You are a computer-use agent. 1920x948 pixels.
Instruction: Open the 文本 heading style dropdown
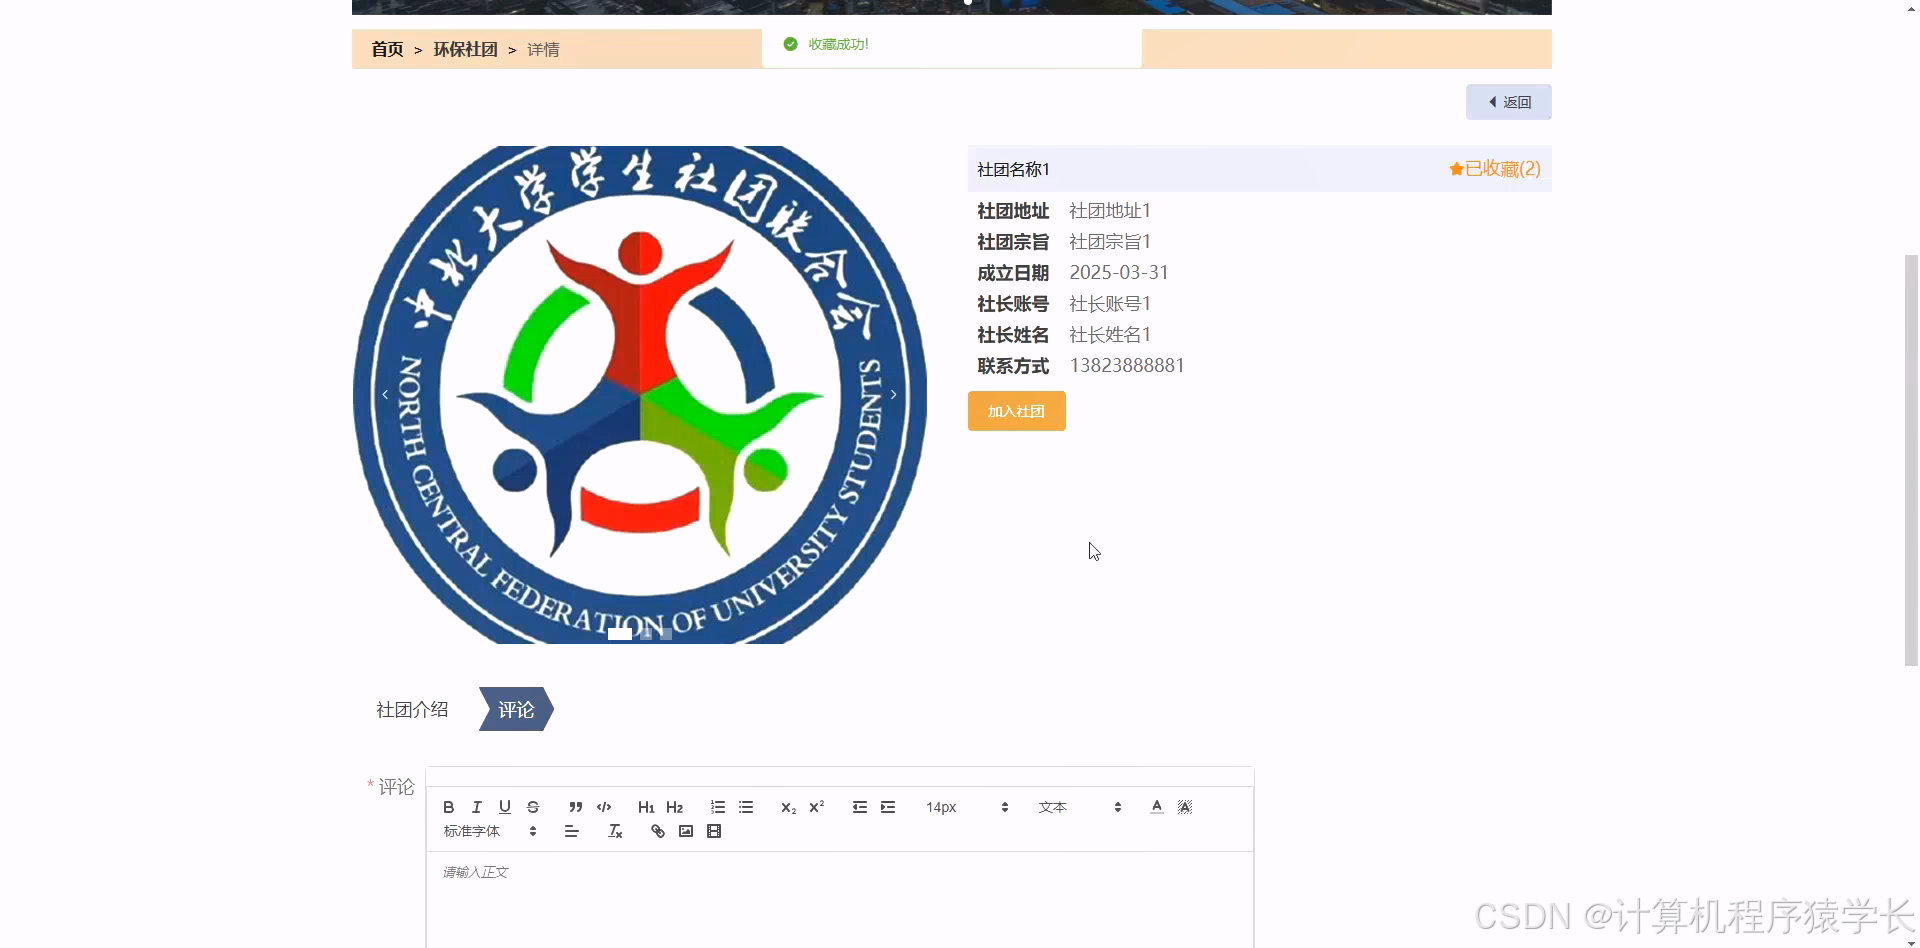pos(1080,807)
